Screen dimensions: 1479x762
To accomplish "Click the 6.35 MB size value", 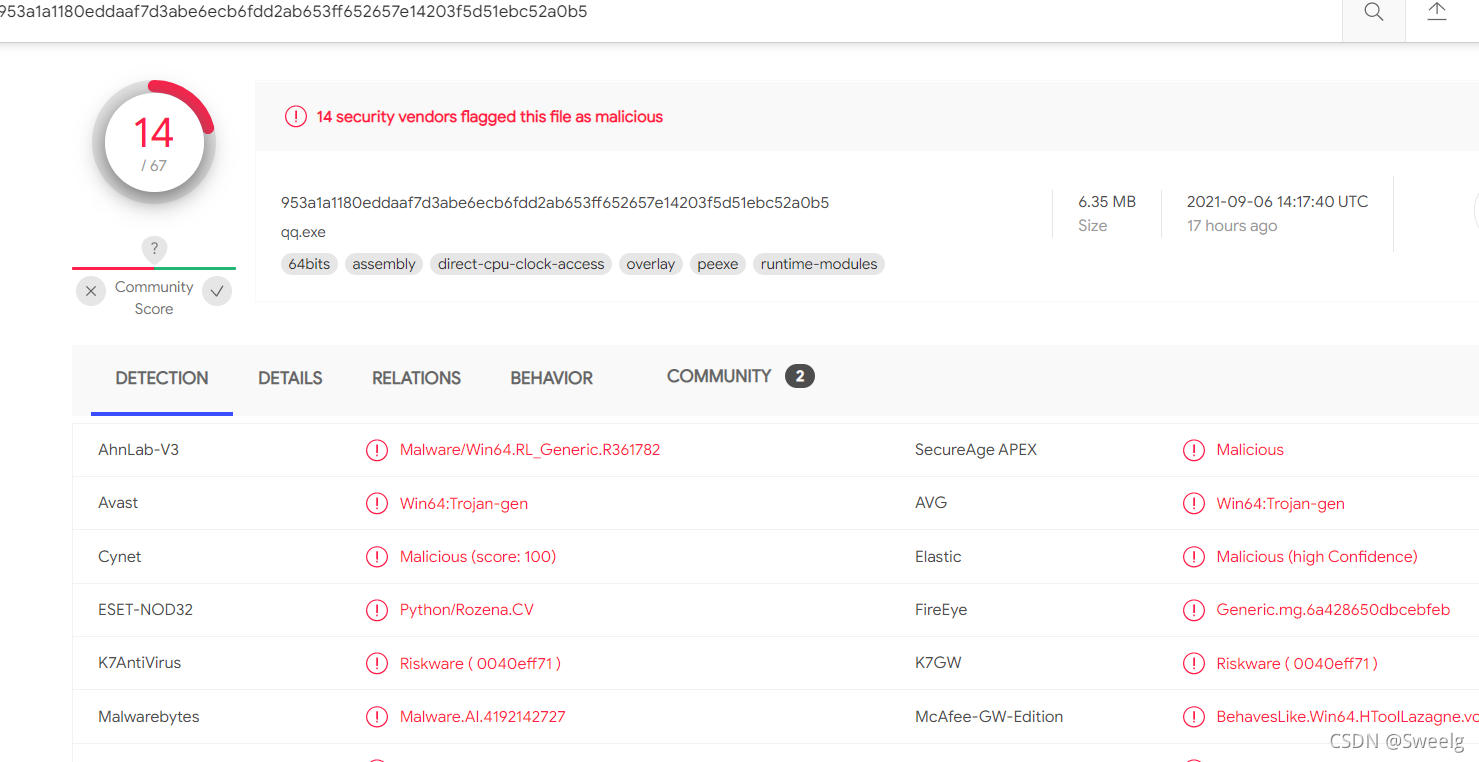I will coord(1107,201).
